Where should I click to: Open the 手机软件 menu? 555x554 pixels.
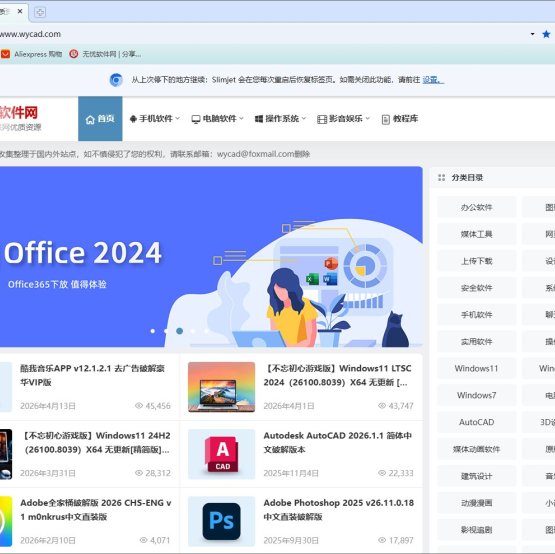(x=155, y=119)
